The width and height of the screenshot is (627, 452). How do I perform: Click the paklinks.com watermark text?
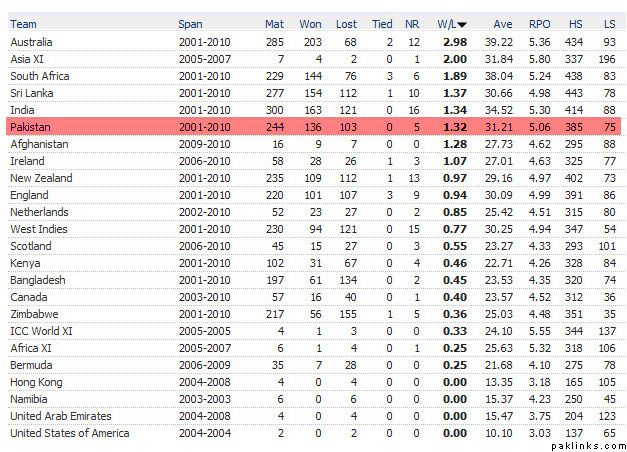(588, 444)
